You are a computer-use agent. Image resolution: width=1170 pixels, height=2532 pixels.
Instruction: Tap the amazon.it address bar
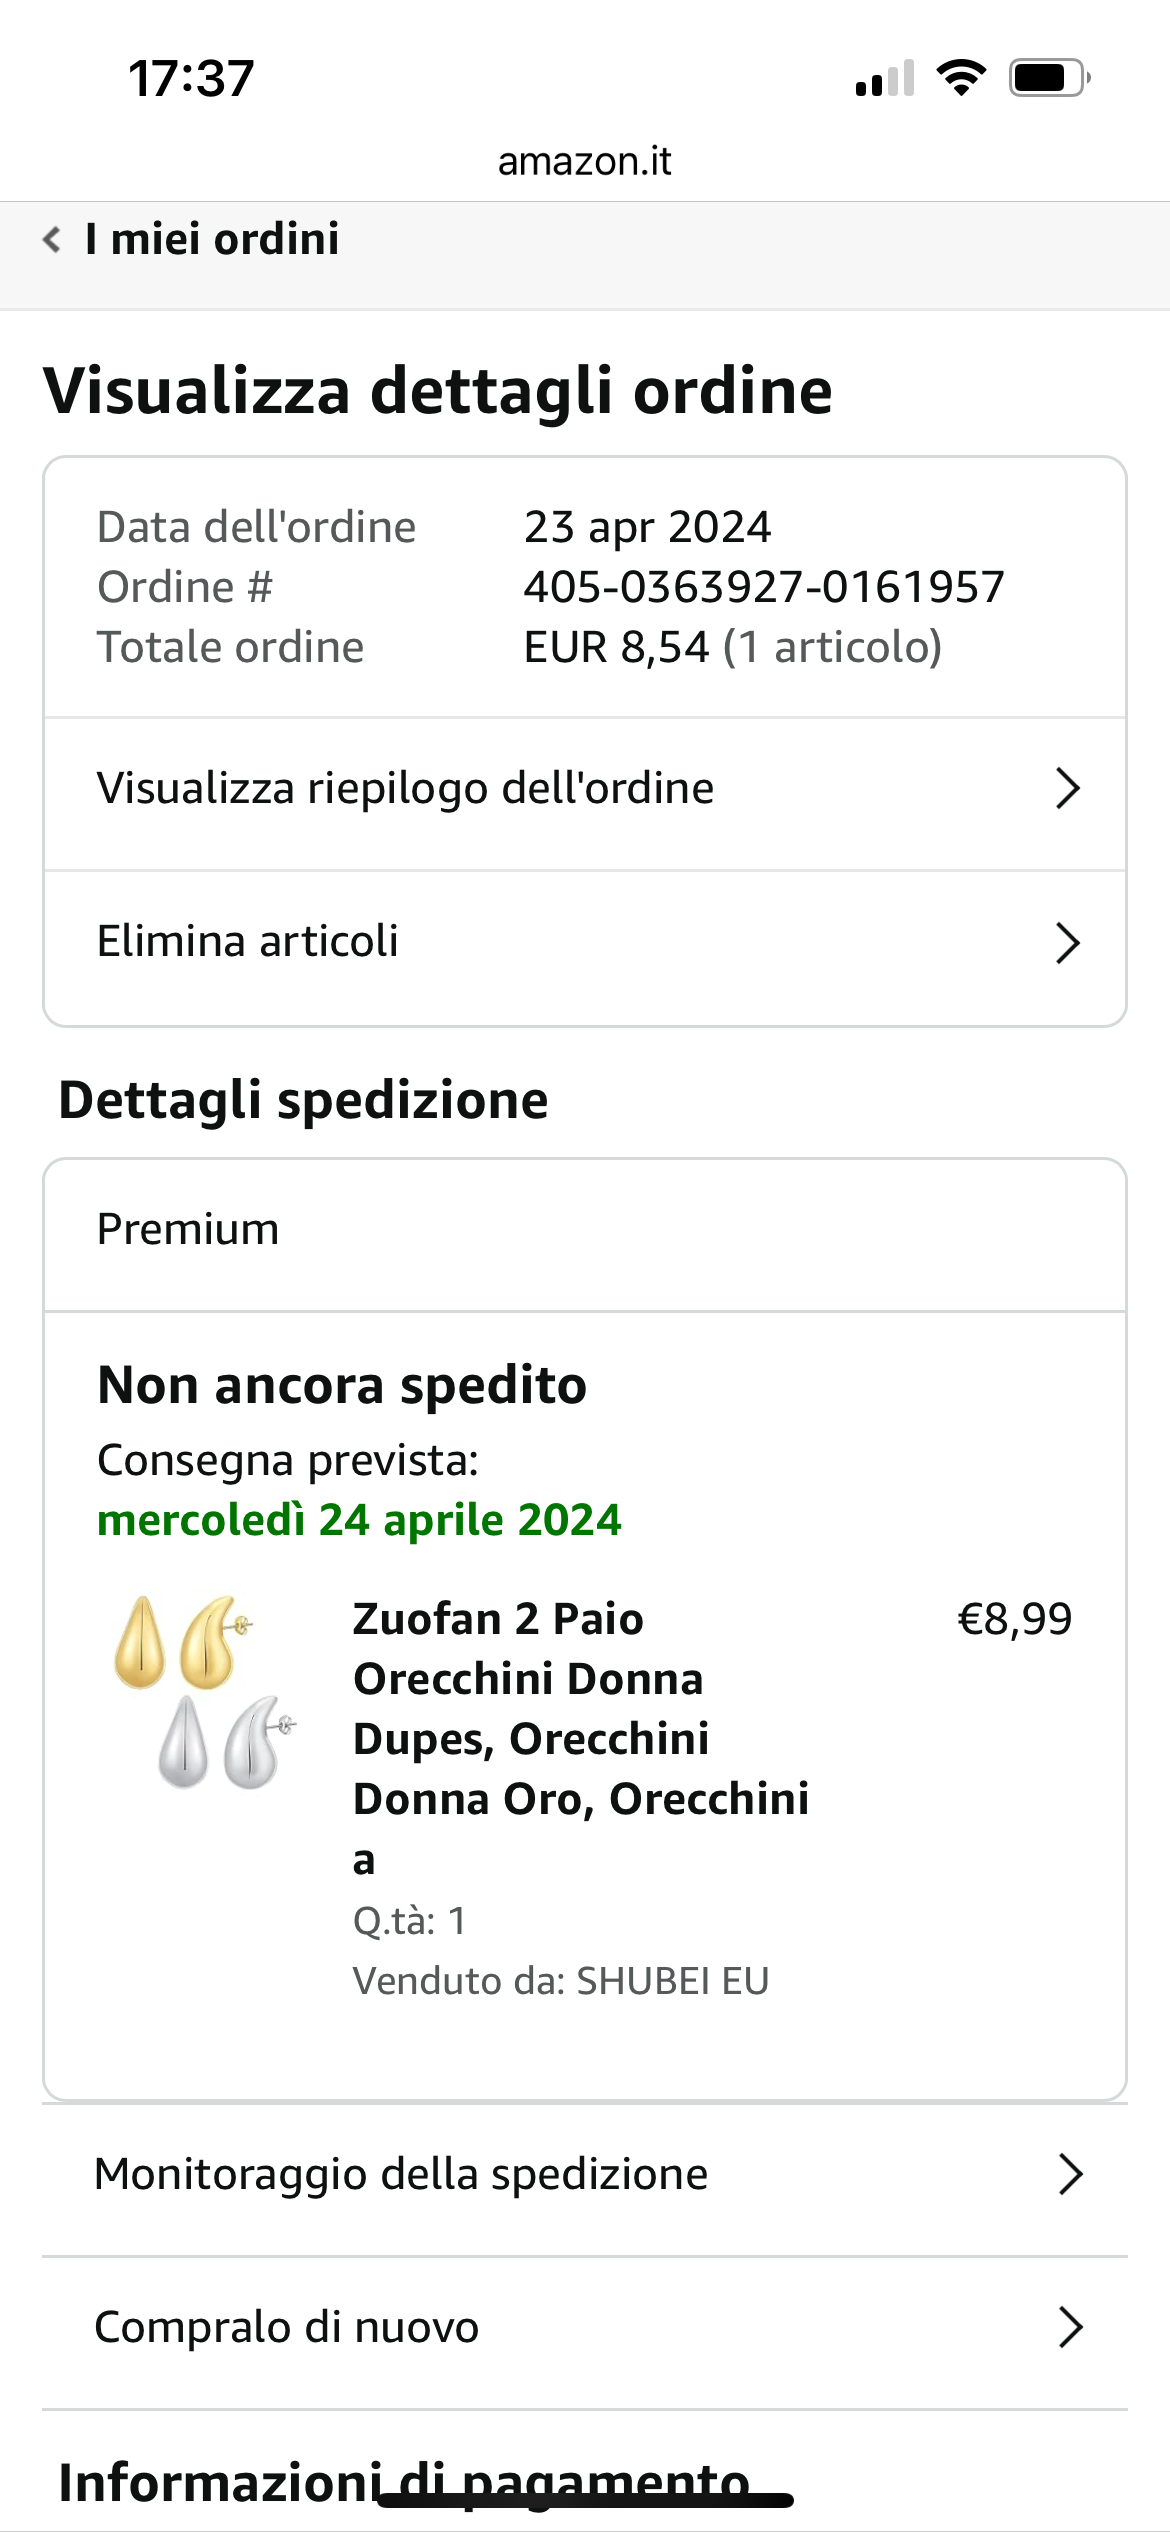[x=585, y=161]
